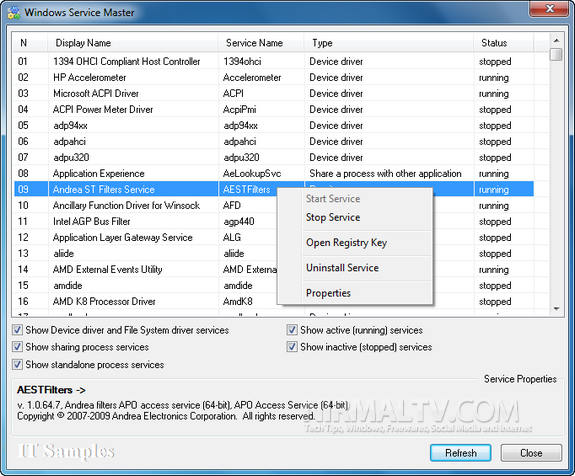Sort by the N column header
The image size is (575, 476).
click(x=30, y=43)
